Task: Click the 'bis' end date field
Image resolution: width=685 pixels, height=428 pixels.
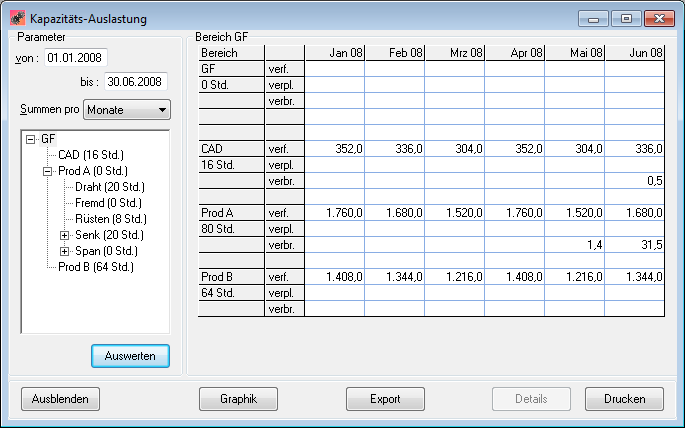Action: tap(136, 81)
